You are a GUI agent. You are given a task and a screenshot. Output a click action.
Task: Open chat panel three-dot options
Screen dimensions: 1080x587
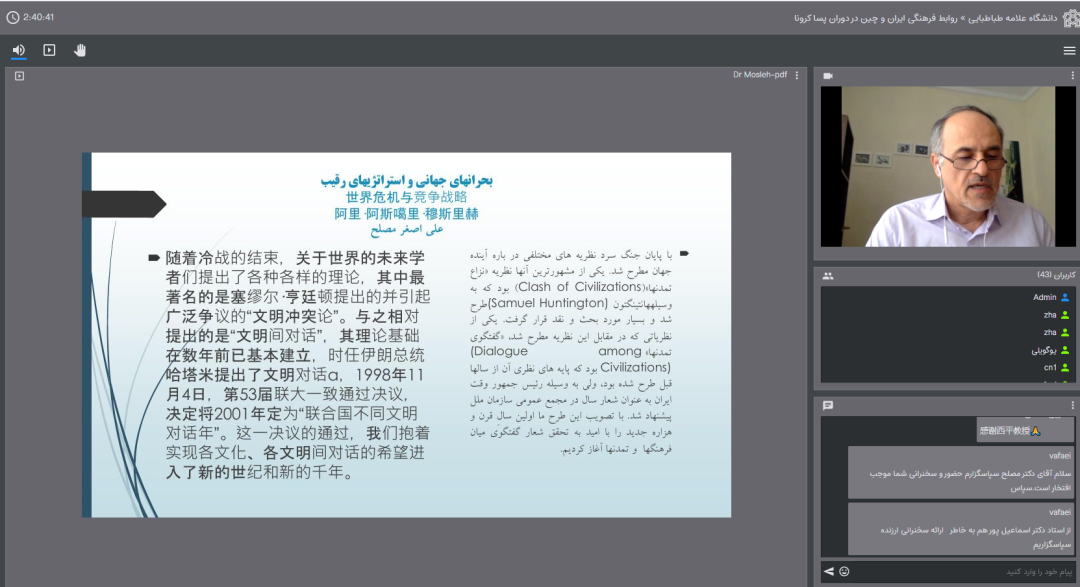(1072, 405)
